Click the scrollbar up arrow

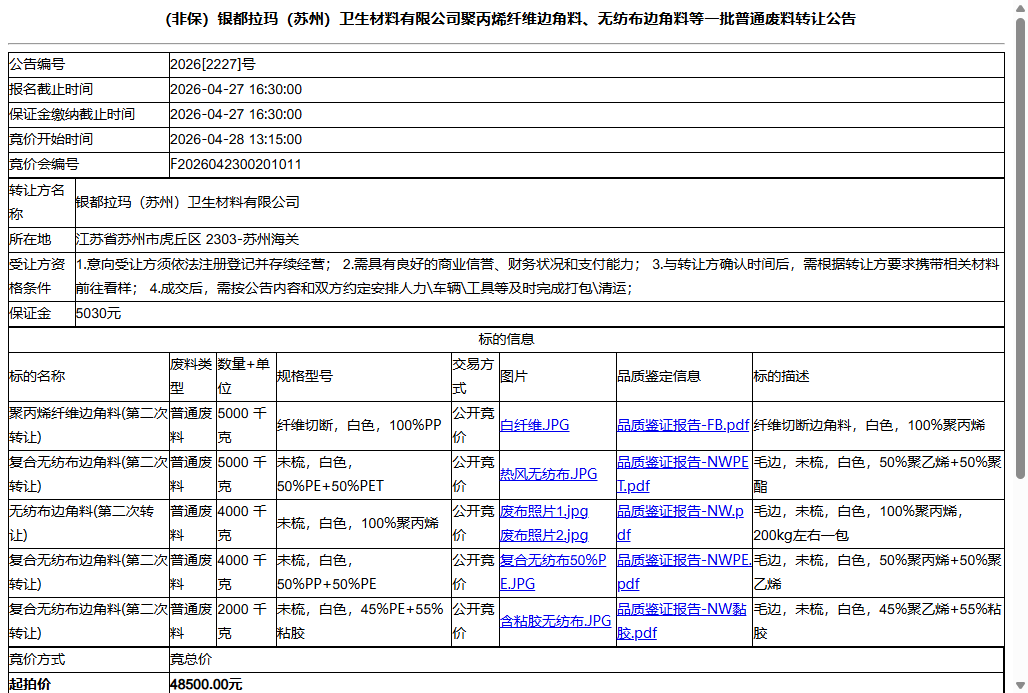click(x=1020, y=7)
